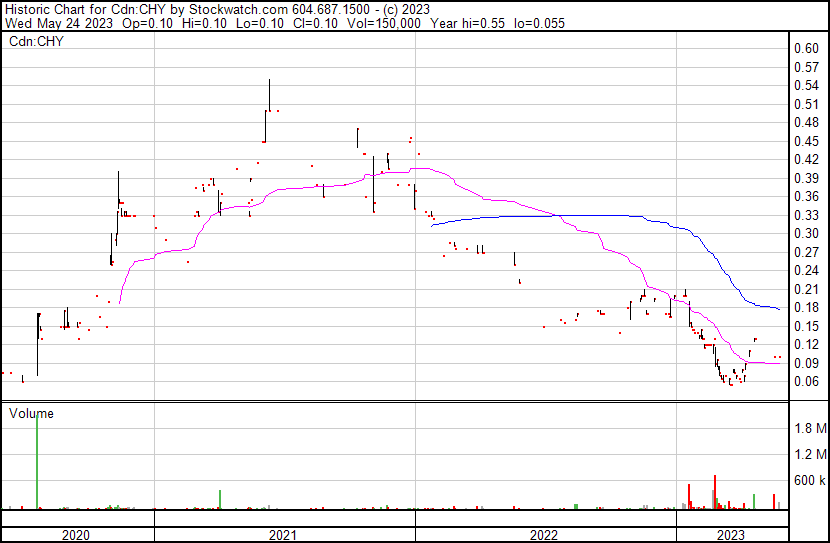Click the Volume panel label

[31, 413]
